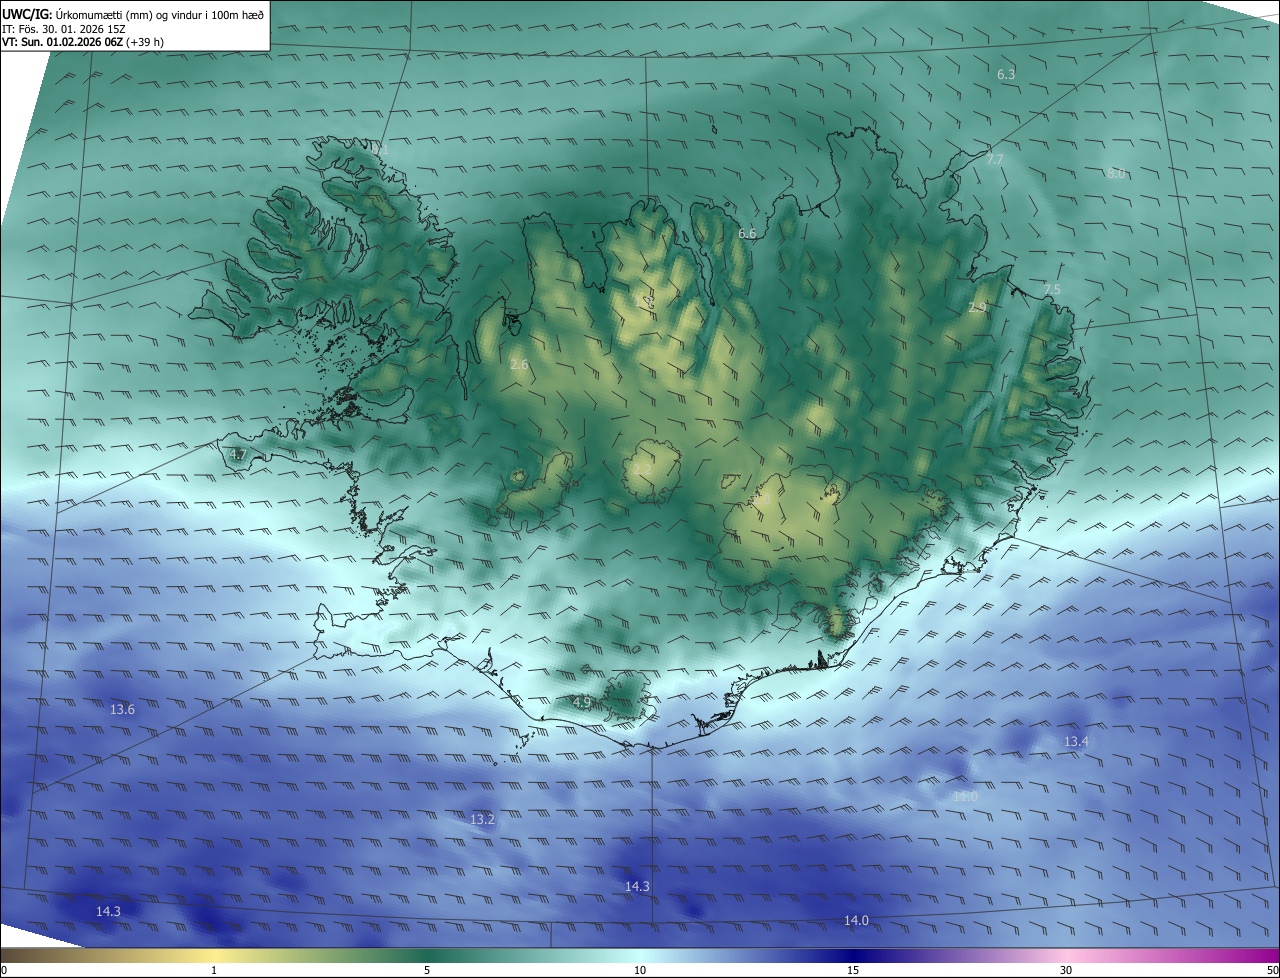This screenshot has height=978, width=1280.
Task: Select the 1 tick label of the legend
Action: point(214,970)
